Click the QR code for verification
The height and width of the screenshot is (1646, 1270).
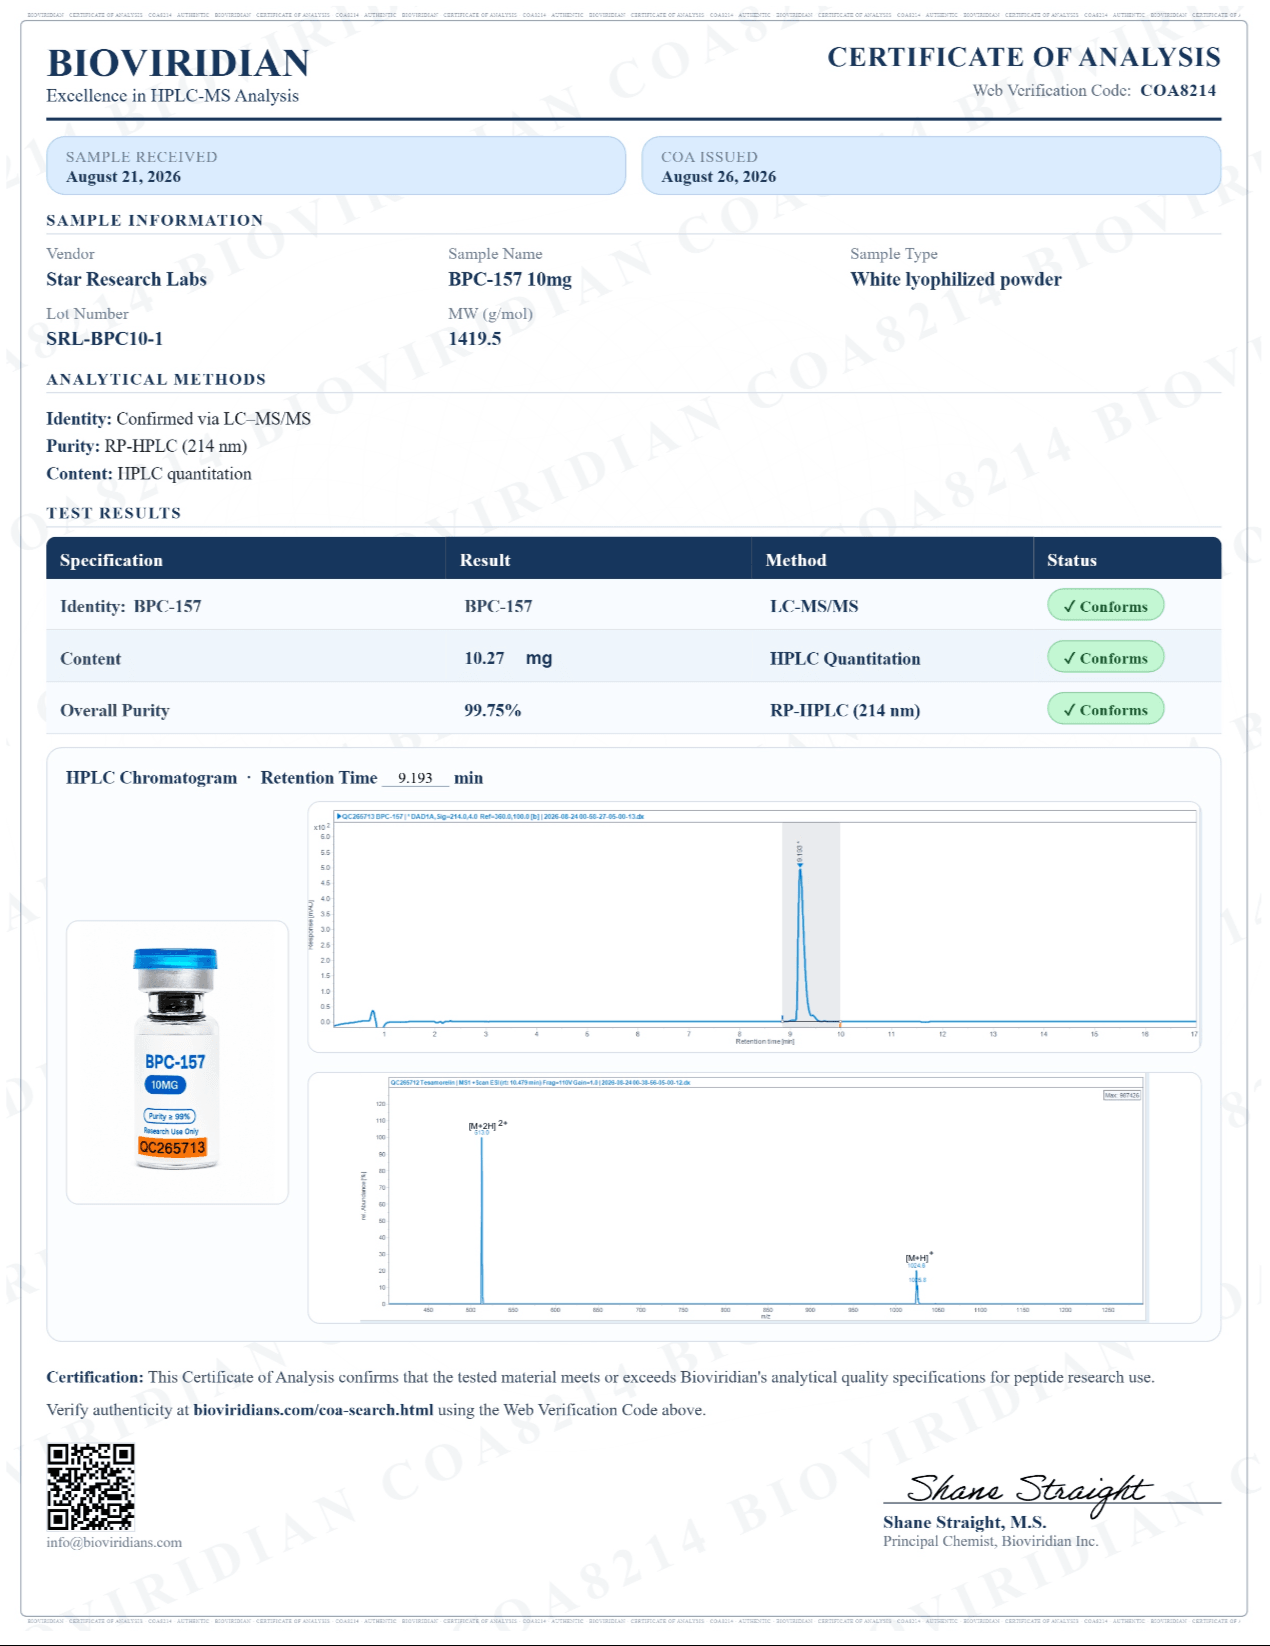point(90,1486)
